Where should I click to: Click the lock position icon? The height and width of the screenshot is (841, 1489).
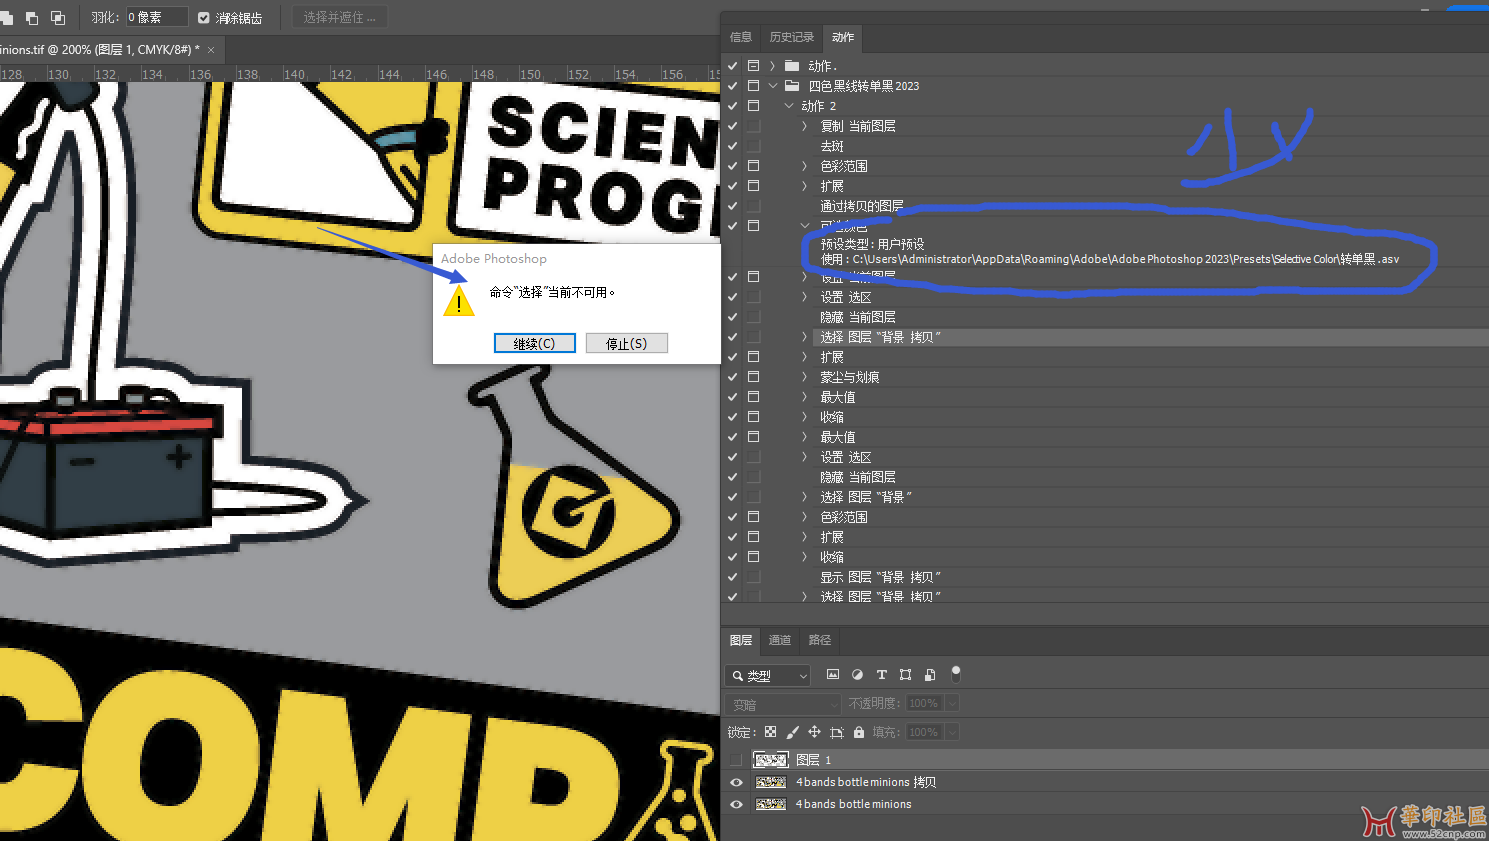click(814, 732)
